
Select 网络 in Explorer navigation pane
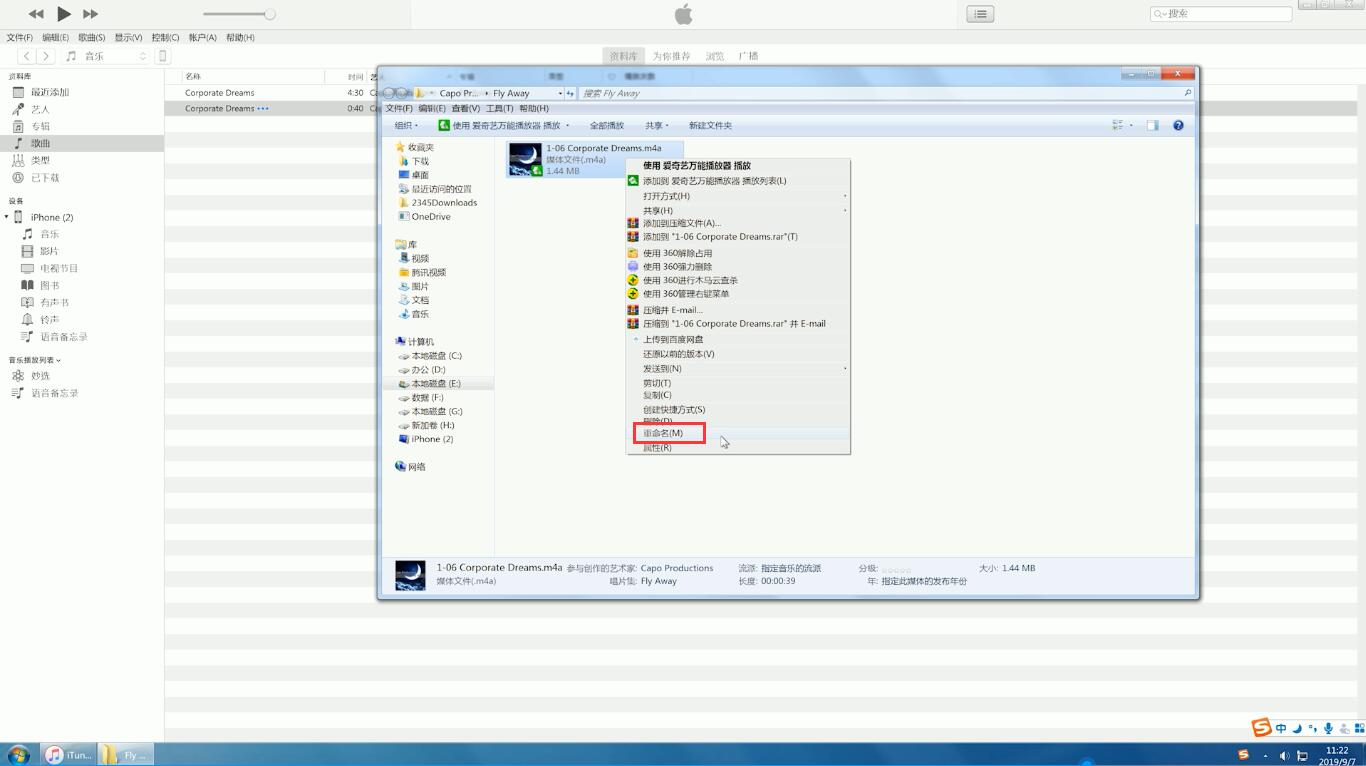point(417,467)
